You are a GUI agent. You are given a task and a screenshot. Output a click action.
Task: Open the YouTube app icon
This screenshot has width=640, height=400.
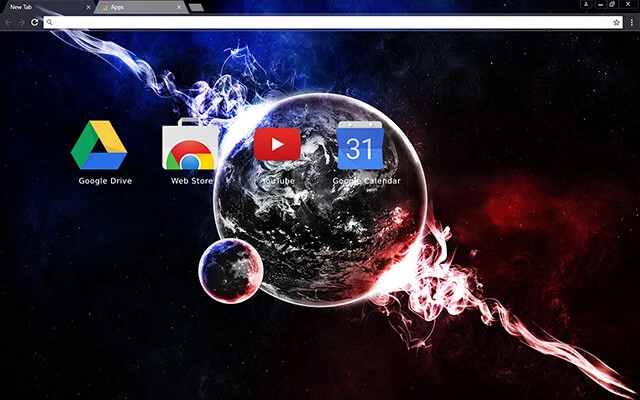(277, 144)
